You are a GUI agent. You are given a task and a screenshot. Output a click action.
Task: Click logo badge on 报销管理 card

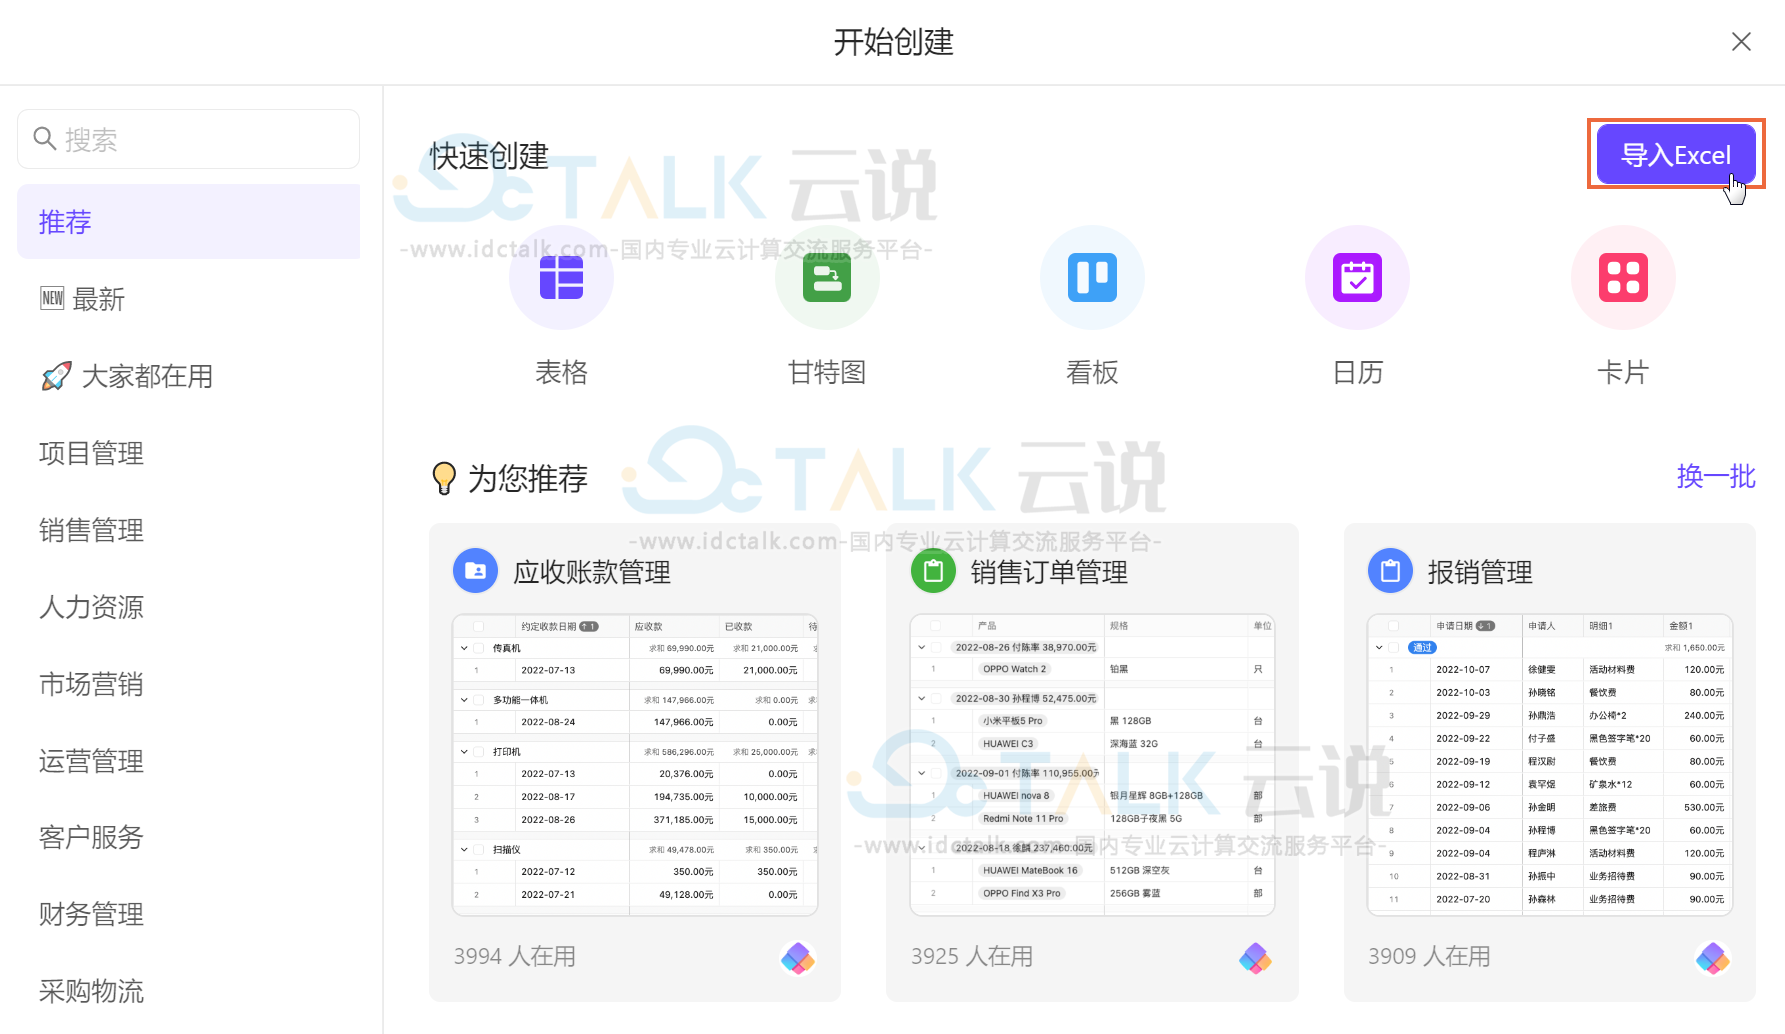click(x=1712, y=958)
